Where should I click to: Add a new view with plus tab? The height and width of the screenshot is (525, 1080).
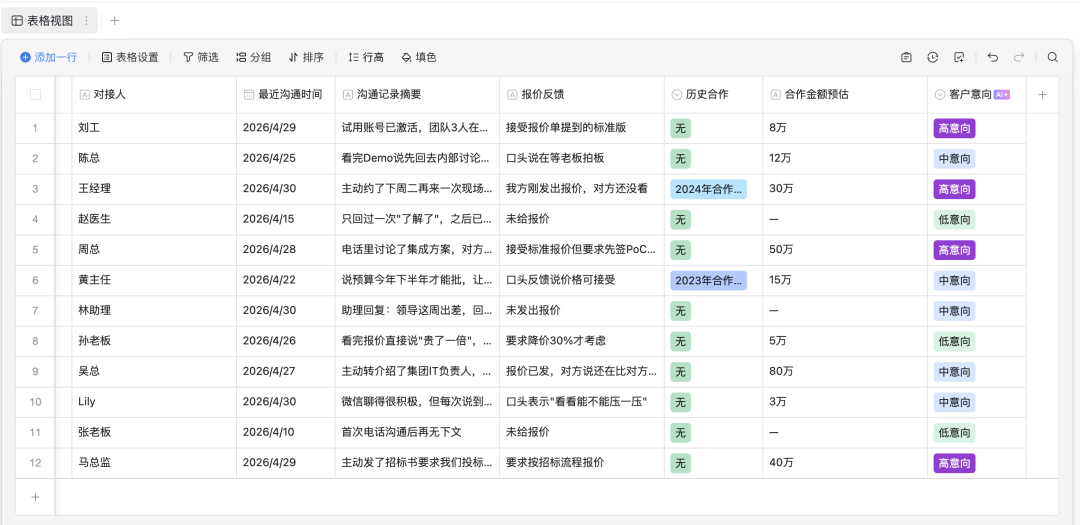click(x=114, y=21)
